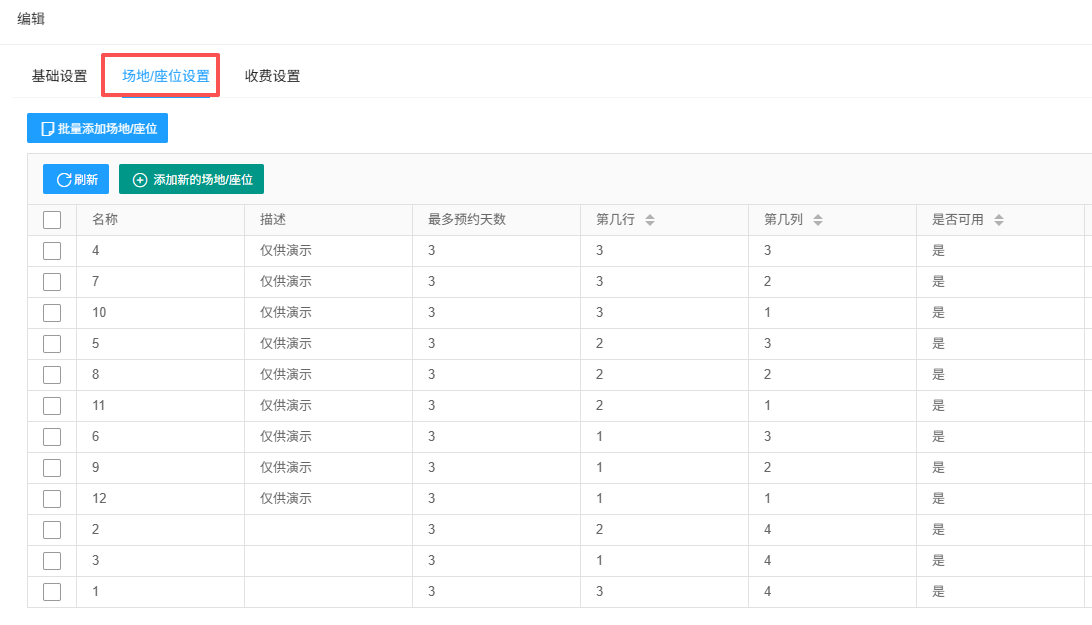Viewport: 1092px width, 625px height.
Task: Tick the checkbox for row named 12
Action: point(52,499)
